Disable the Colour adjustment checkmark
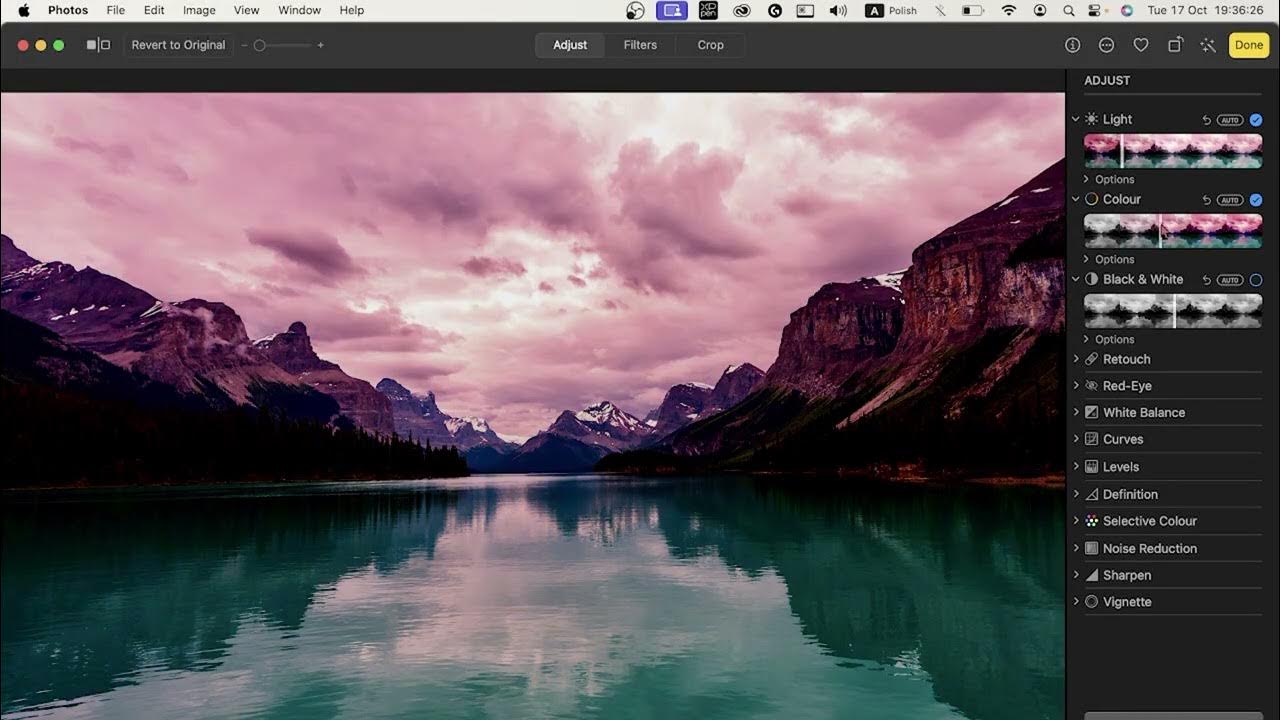The width and height of the screenshot is (1280, 720). tap(1256, 199)
